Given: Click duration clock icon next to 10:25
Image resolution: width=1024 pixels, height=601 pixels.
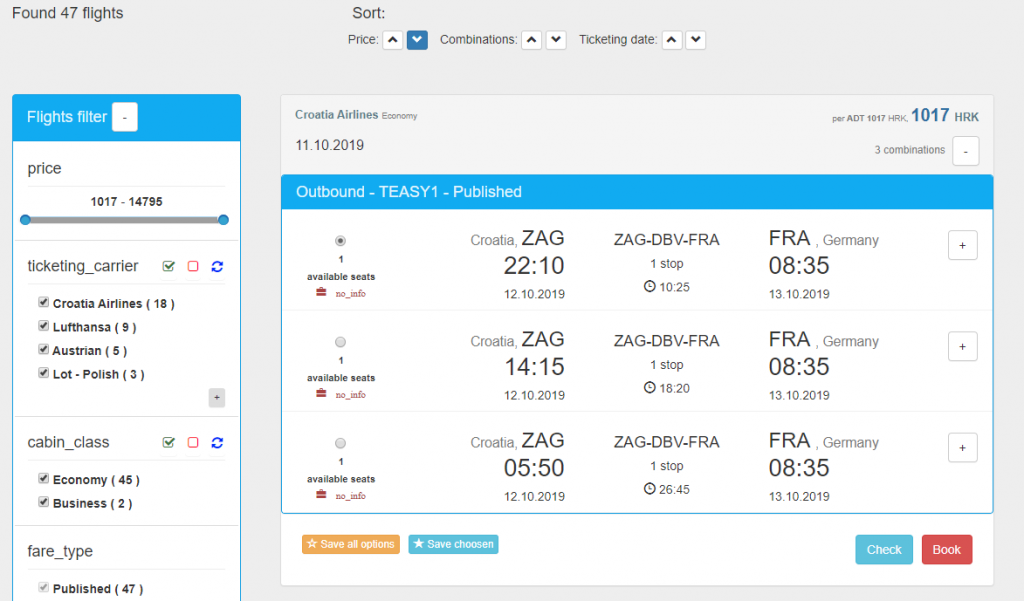Looking at the screenshot, I should coord(649,286).
